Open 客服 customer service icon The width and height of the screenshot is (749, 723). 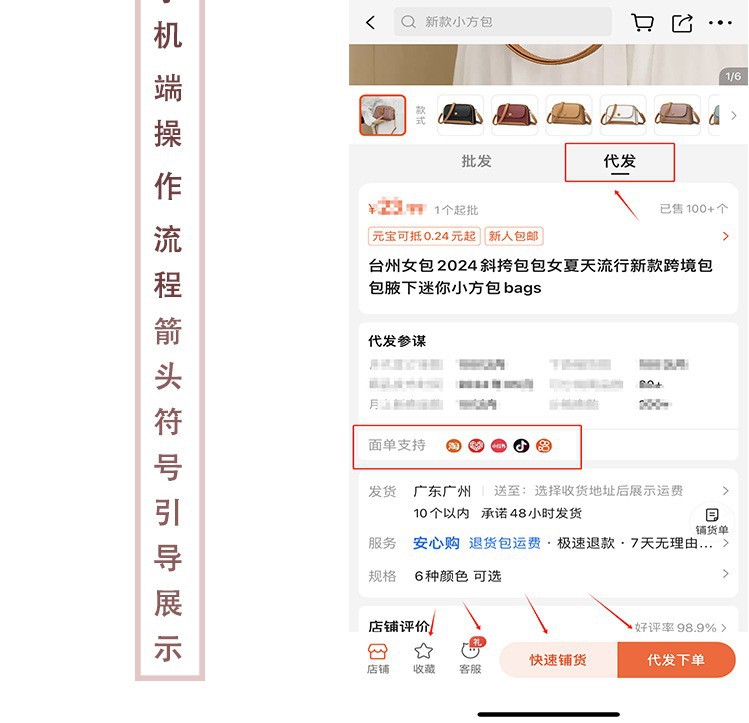coord(471,659)
